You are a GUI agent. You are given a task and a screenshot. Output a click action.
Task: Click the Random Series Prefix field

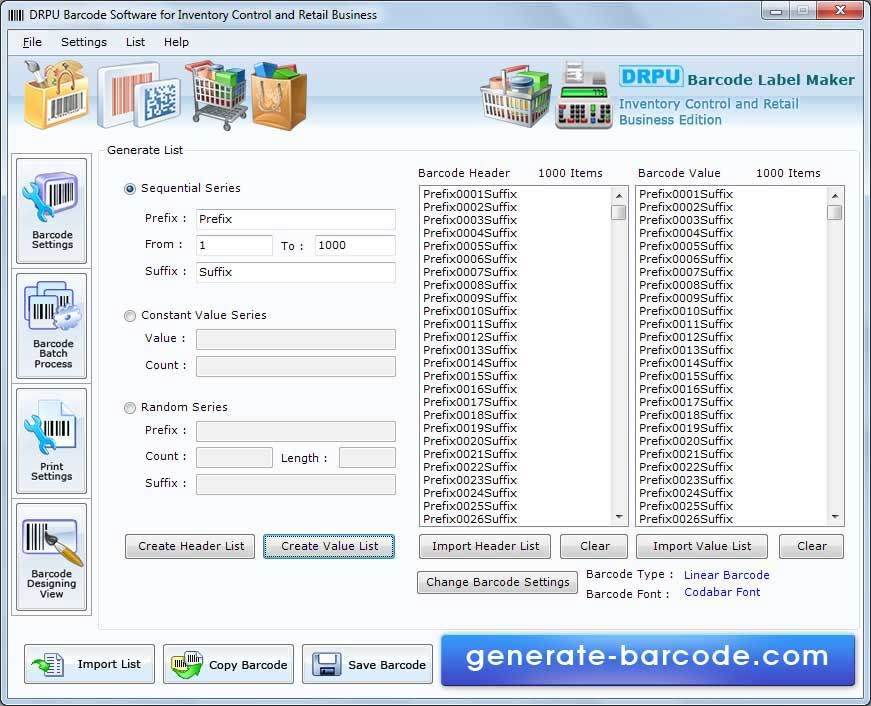(296, 431)
